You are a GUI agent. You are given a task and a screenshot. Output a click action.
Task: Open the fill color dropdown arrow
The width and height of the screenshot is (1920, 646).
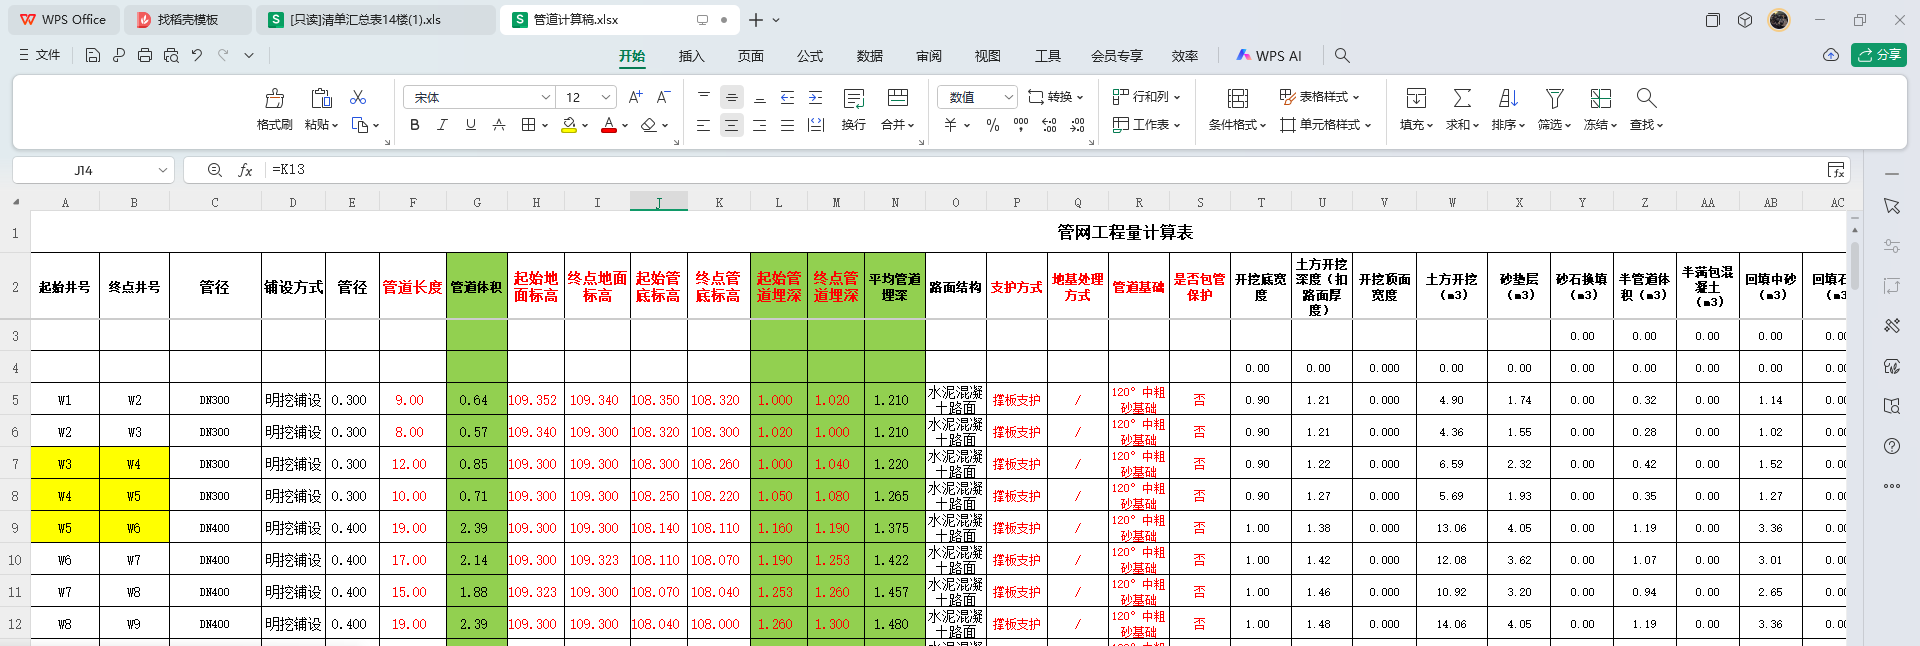pyautogui.click(x=585, y=126)
